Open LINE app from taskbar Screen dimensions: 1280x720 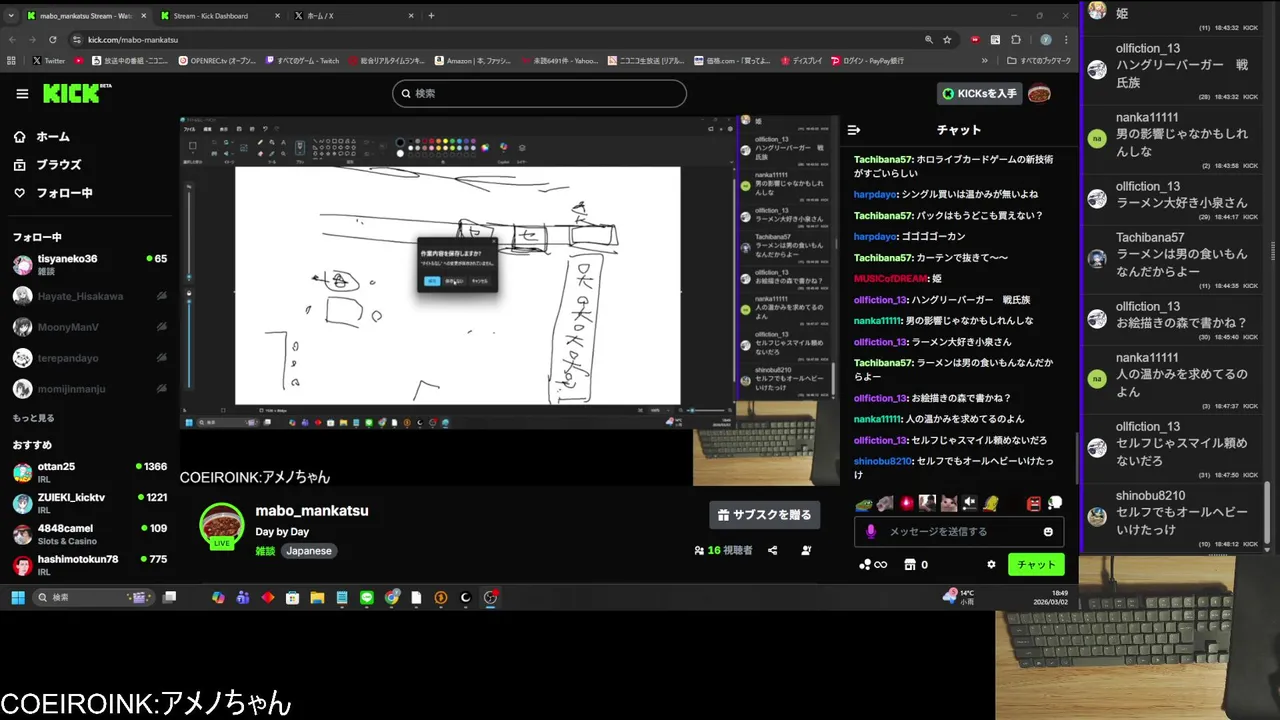[x=367, y=598]
